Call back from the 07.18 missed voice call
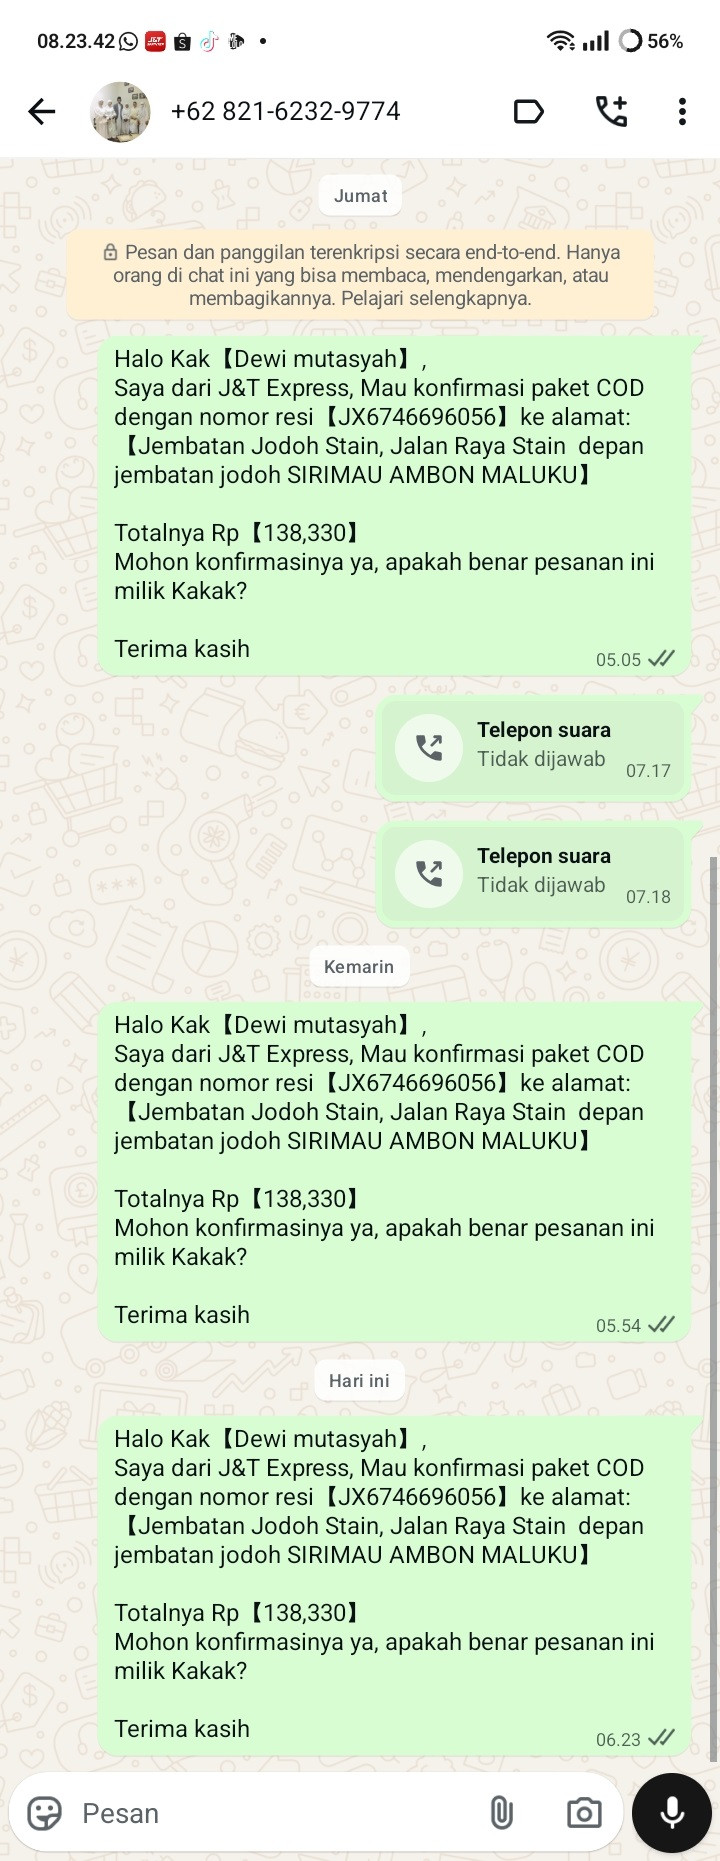Screen dimensions: 720x1861 pos(429,873)
